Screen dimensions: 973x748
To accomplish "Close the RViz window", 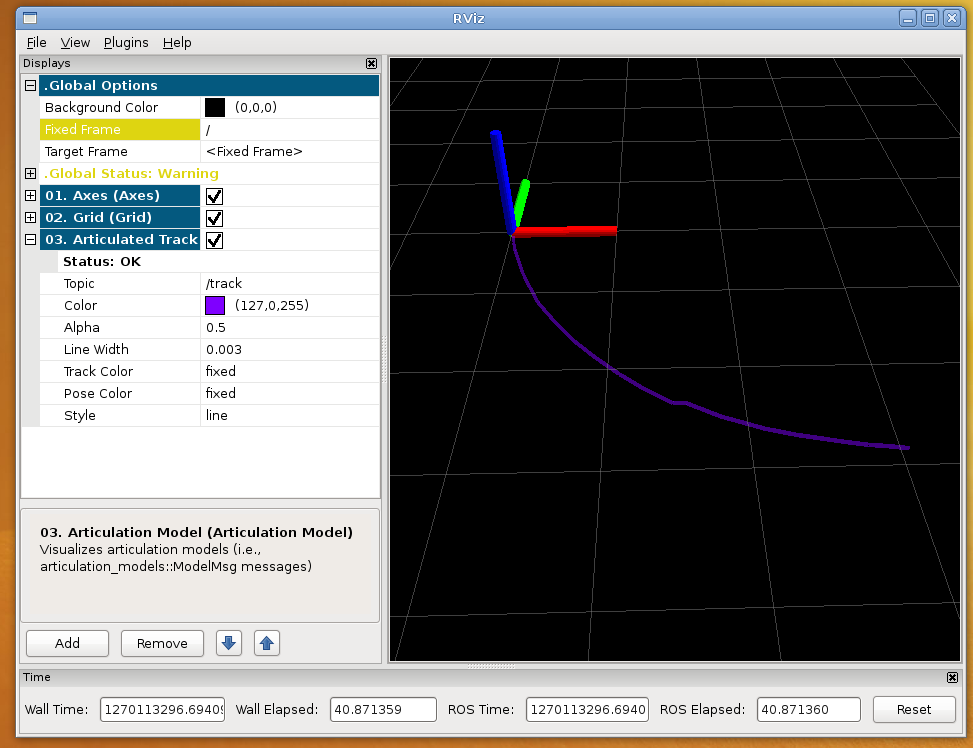I will point(950,17).
